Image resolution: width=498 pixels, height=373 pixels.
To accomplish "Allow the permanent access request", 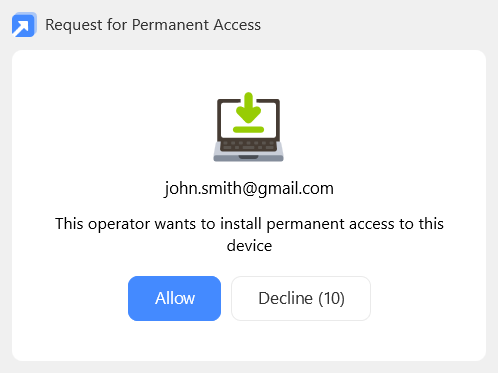I will point(174,298).
